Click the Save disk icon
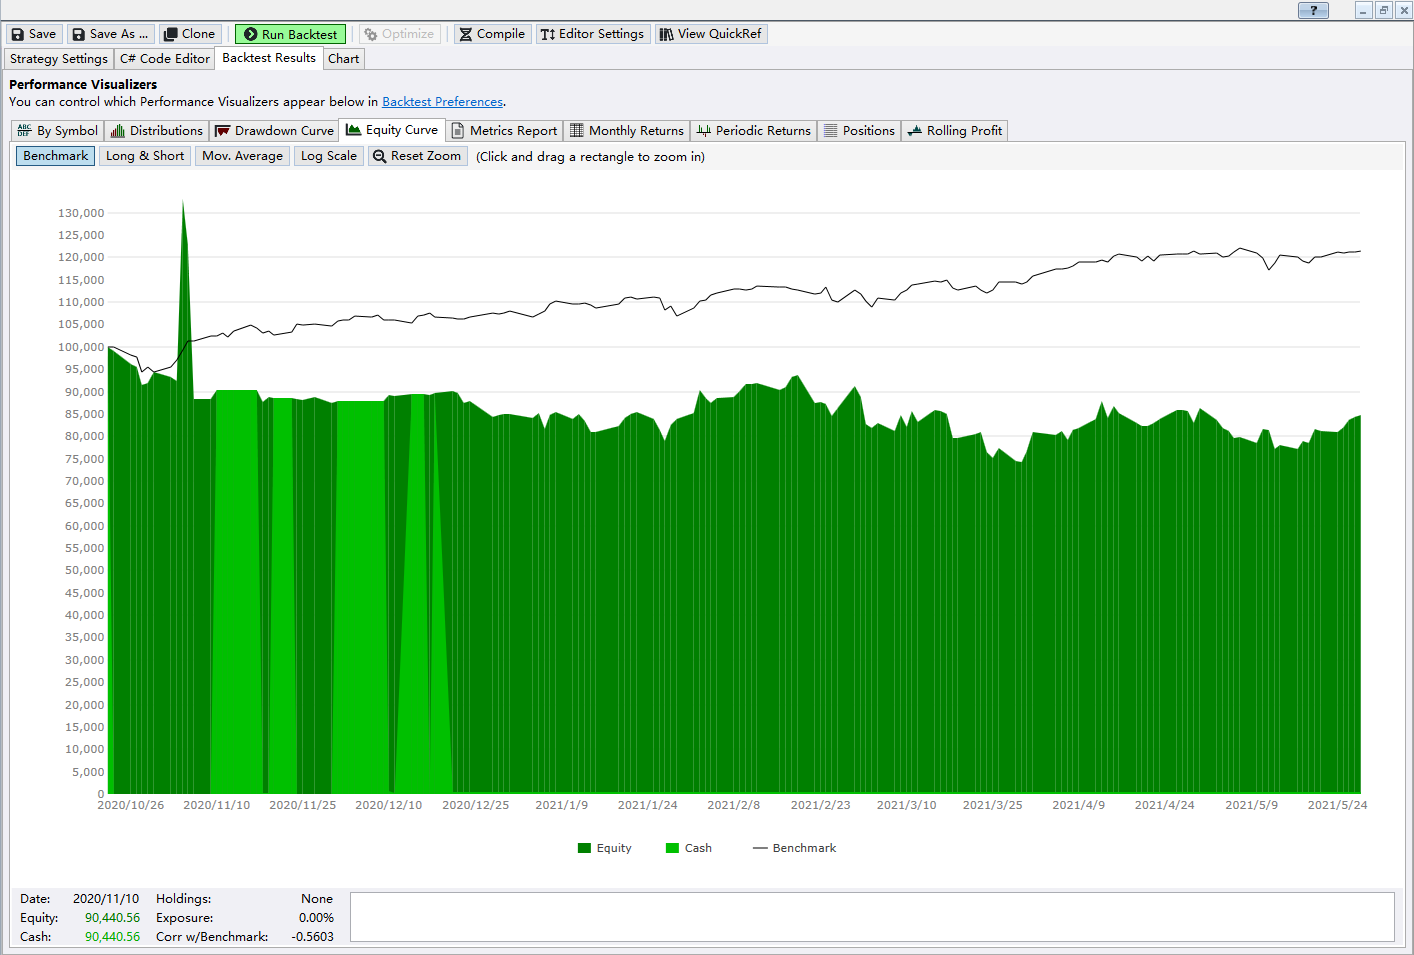Viewport: 1414px width, 955px height. (18, 34)
